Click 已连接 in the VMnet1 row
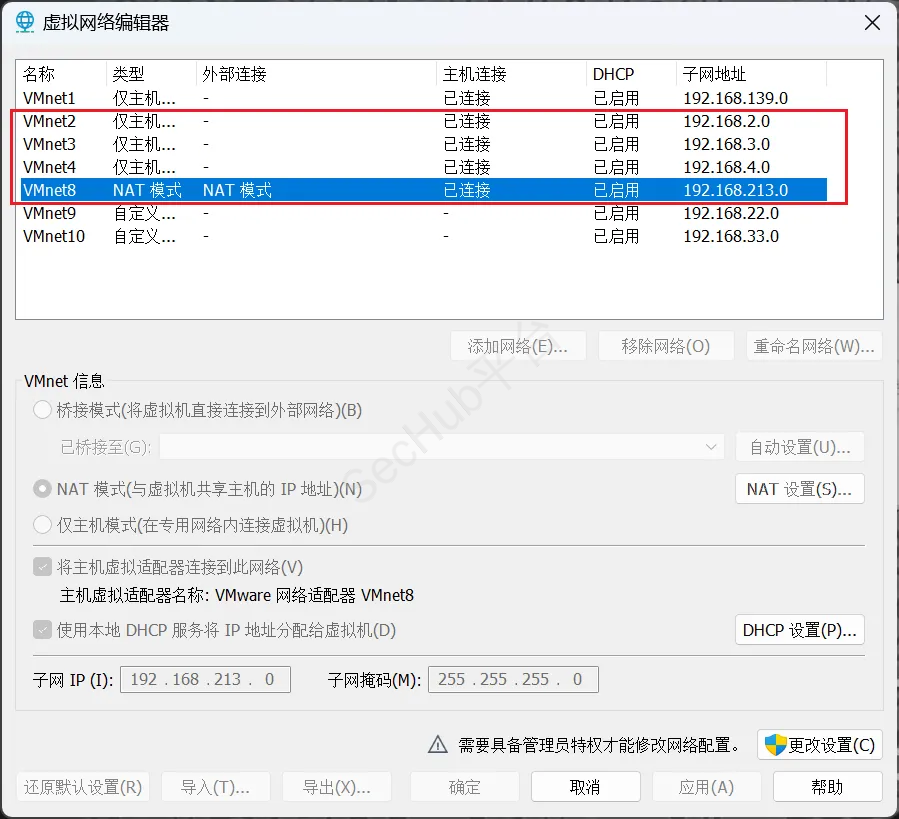This screenshot has width=899, height=819. [x=467, y=98]
